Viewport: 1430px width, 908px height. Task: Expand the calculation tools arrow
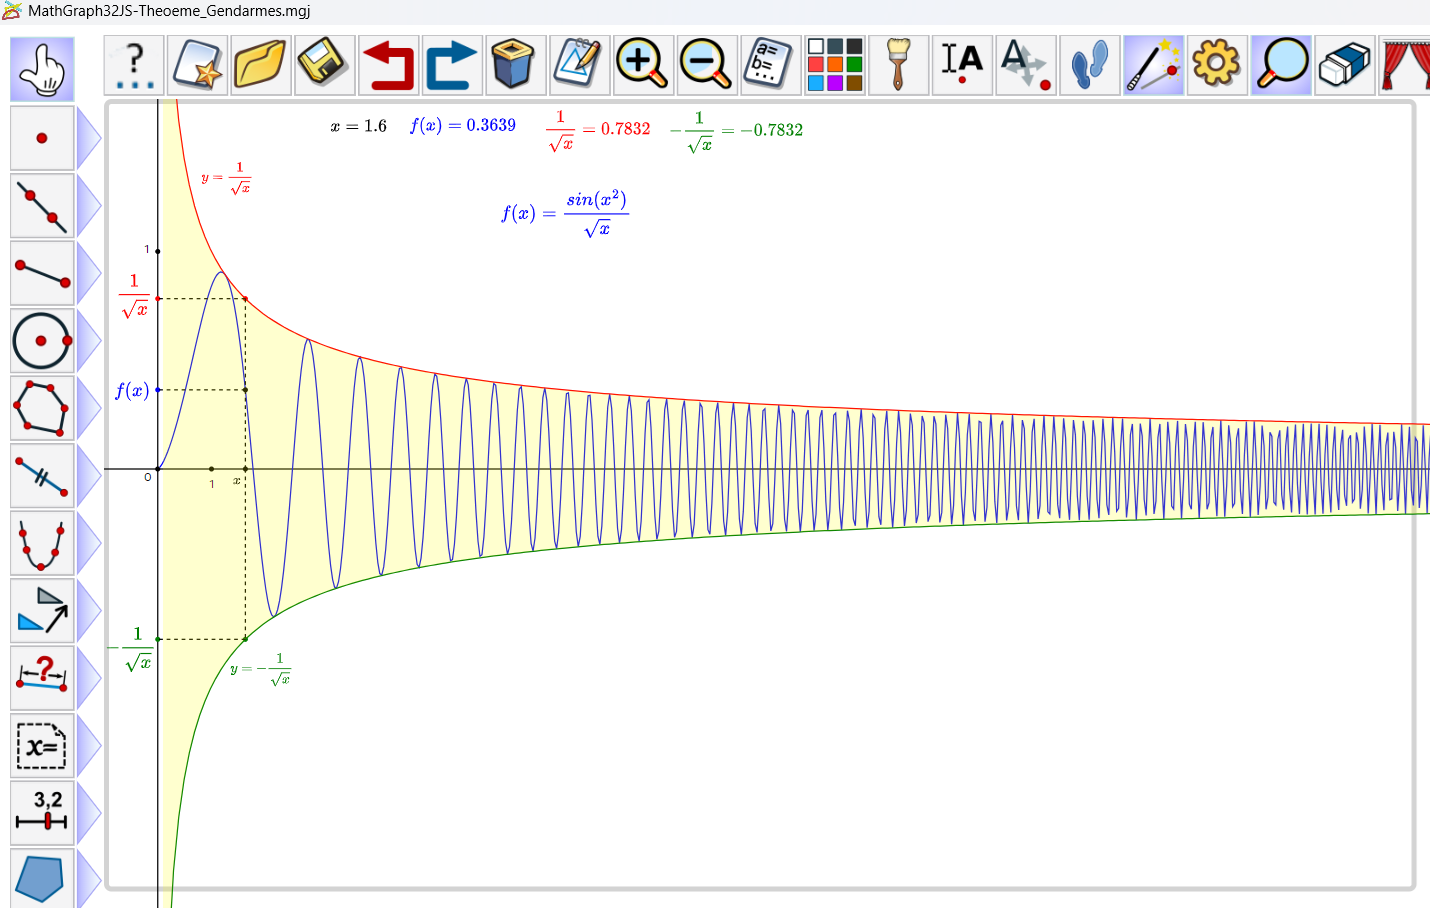pyautogui.click(x=88, y=746)
